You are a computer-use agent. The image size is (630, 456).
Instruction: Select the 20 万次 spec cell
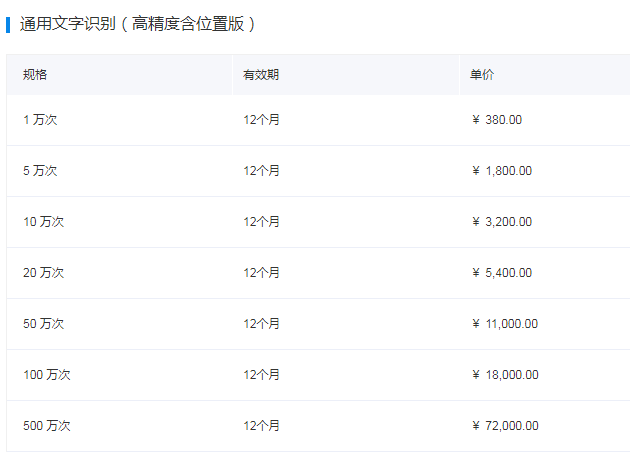tap(43, 273)
